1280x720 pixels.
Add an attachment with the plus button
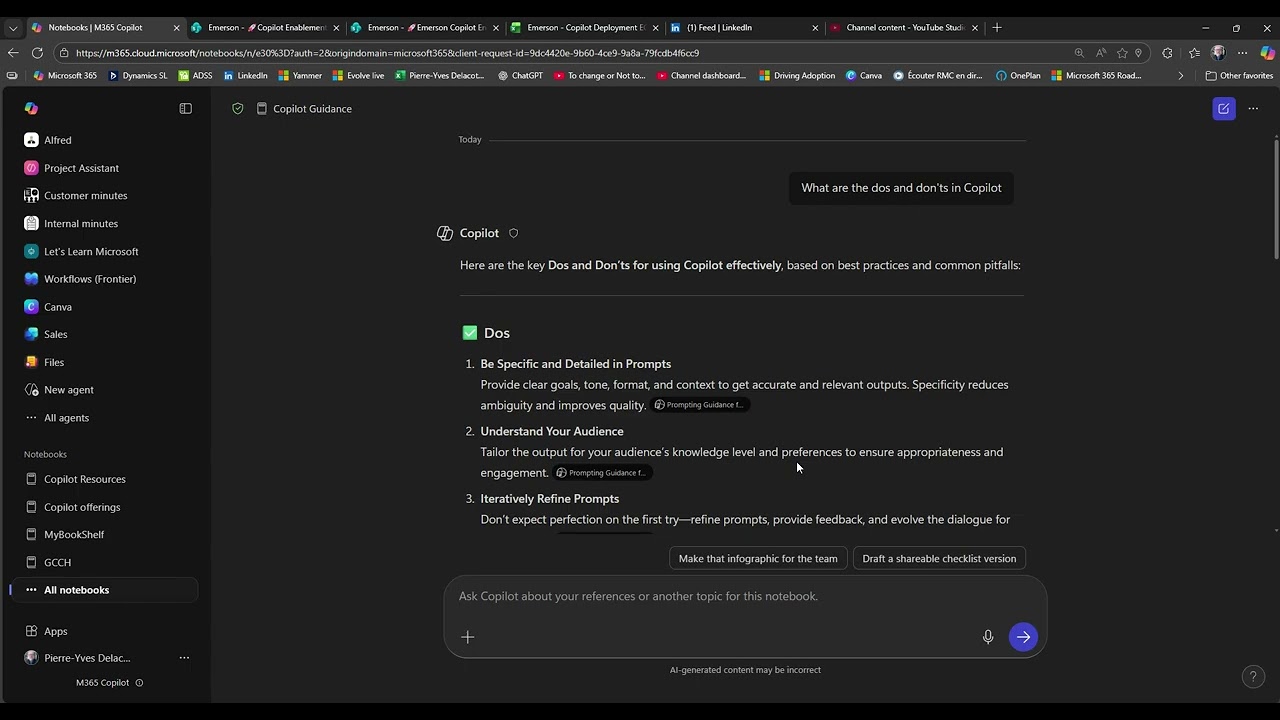click(x=467, y=637)
